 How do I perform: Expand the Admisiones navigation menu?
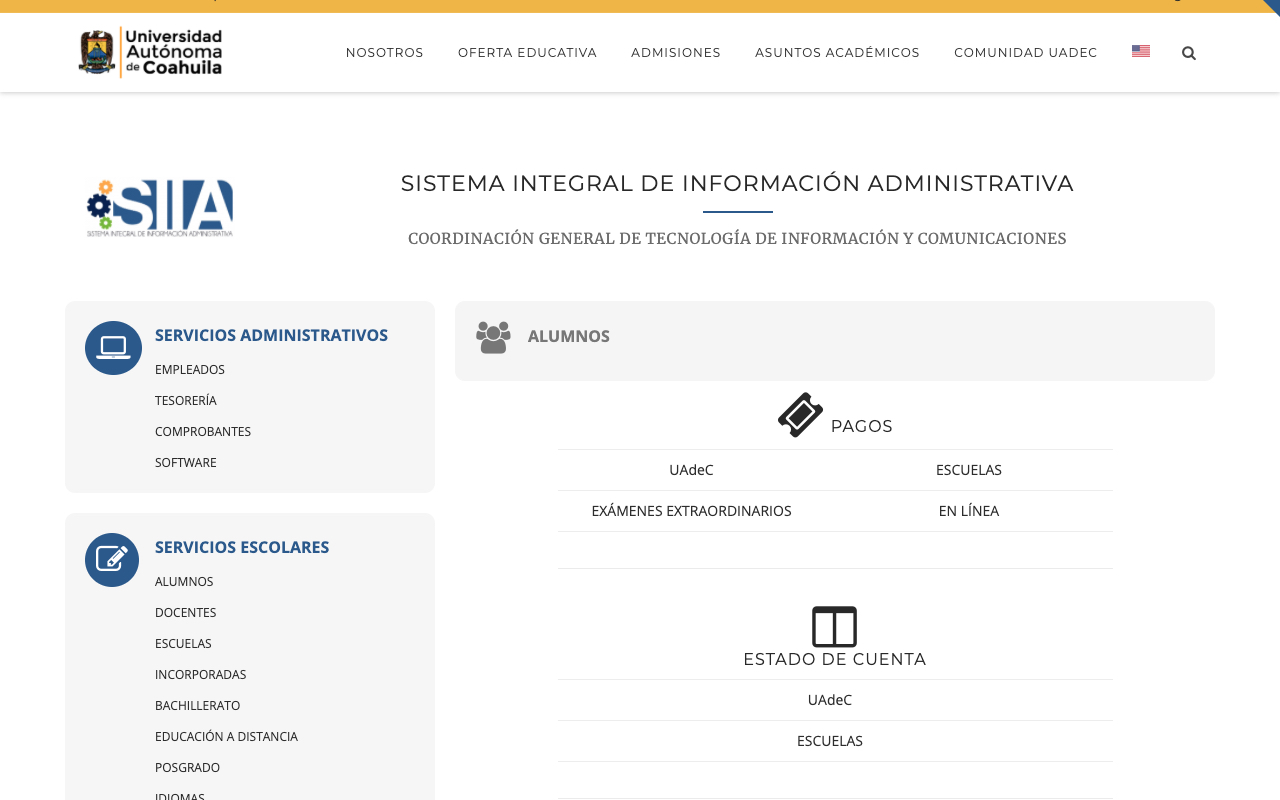[676, 53]
